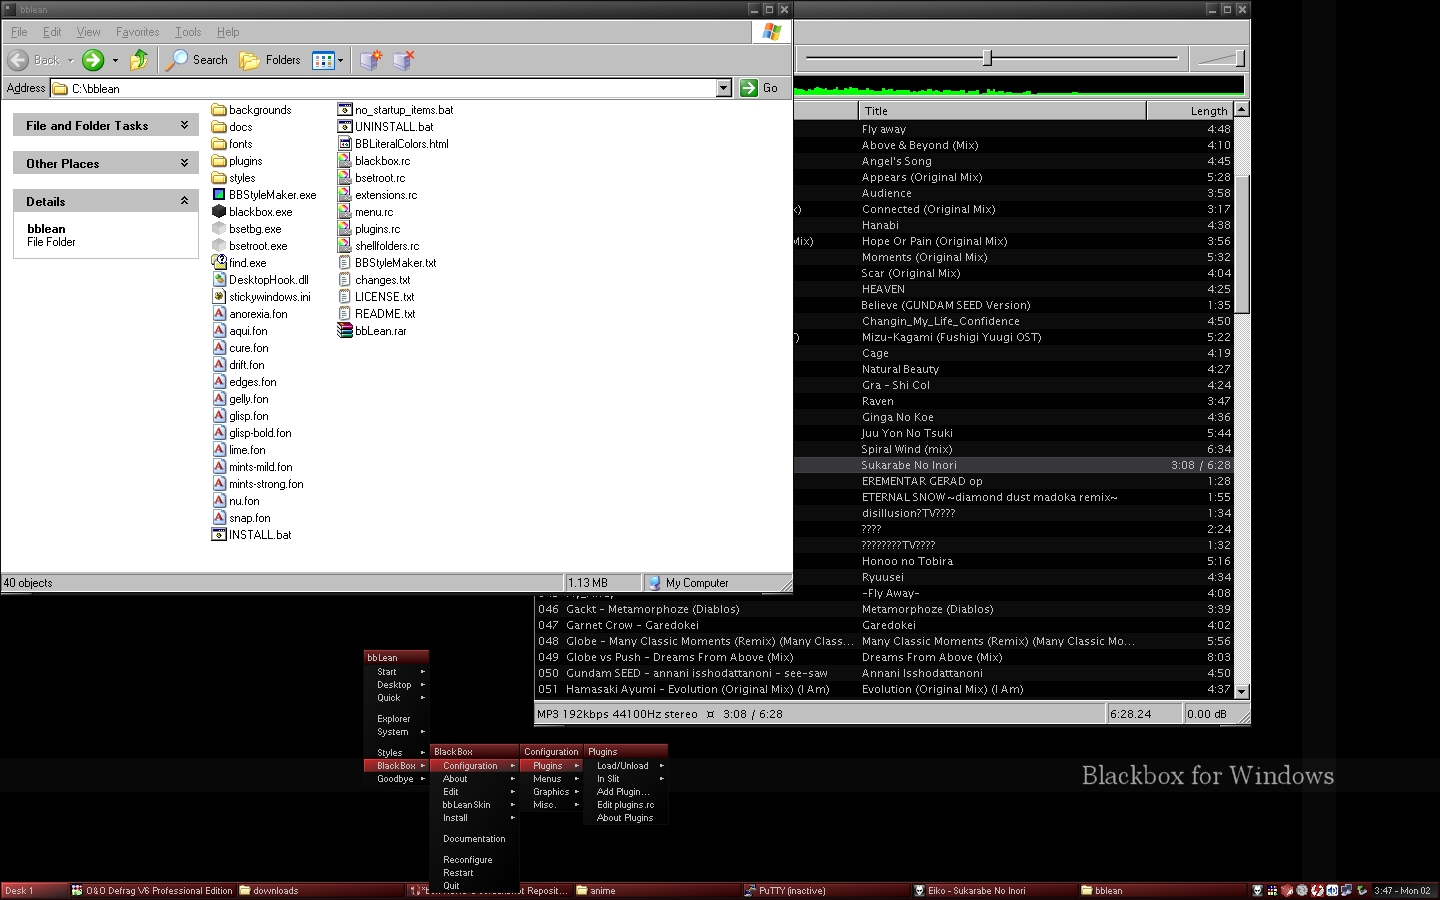The height and width of the screenshot is (900, 1440).
Task: Select BBLiteralColors.html file
Action: click(x=393, y=144)
